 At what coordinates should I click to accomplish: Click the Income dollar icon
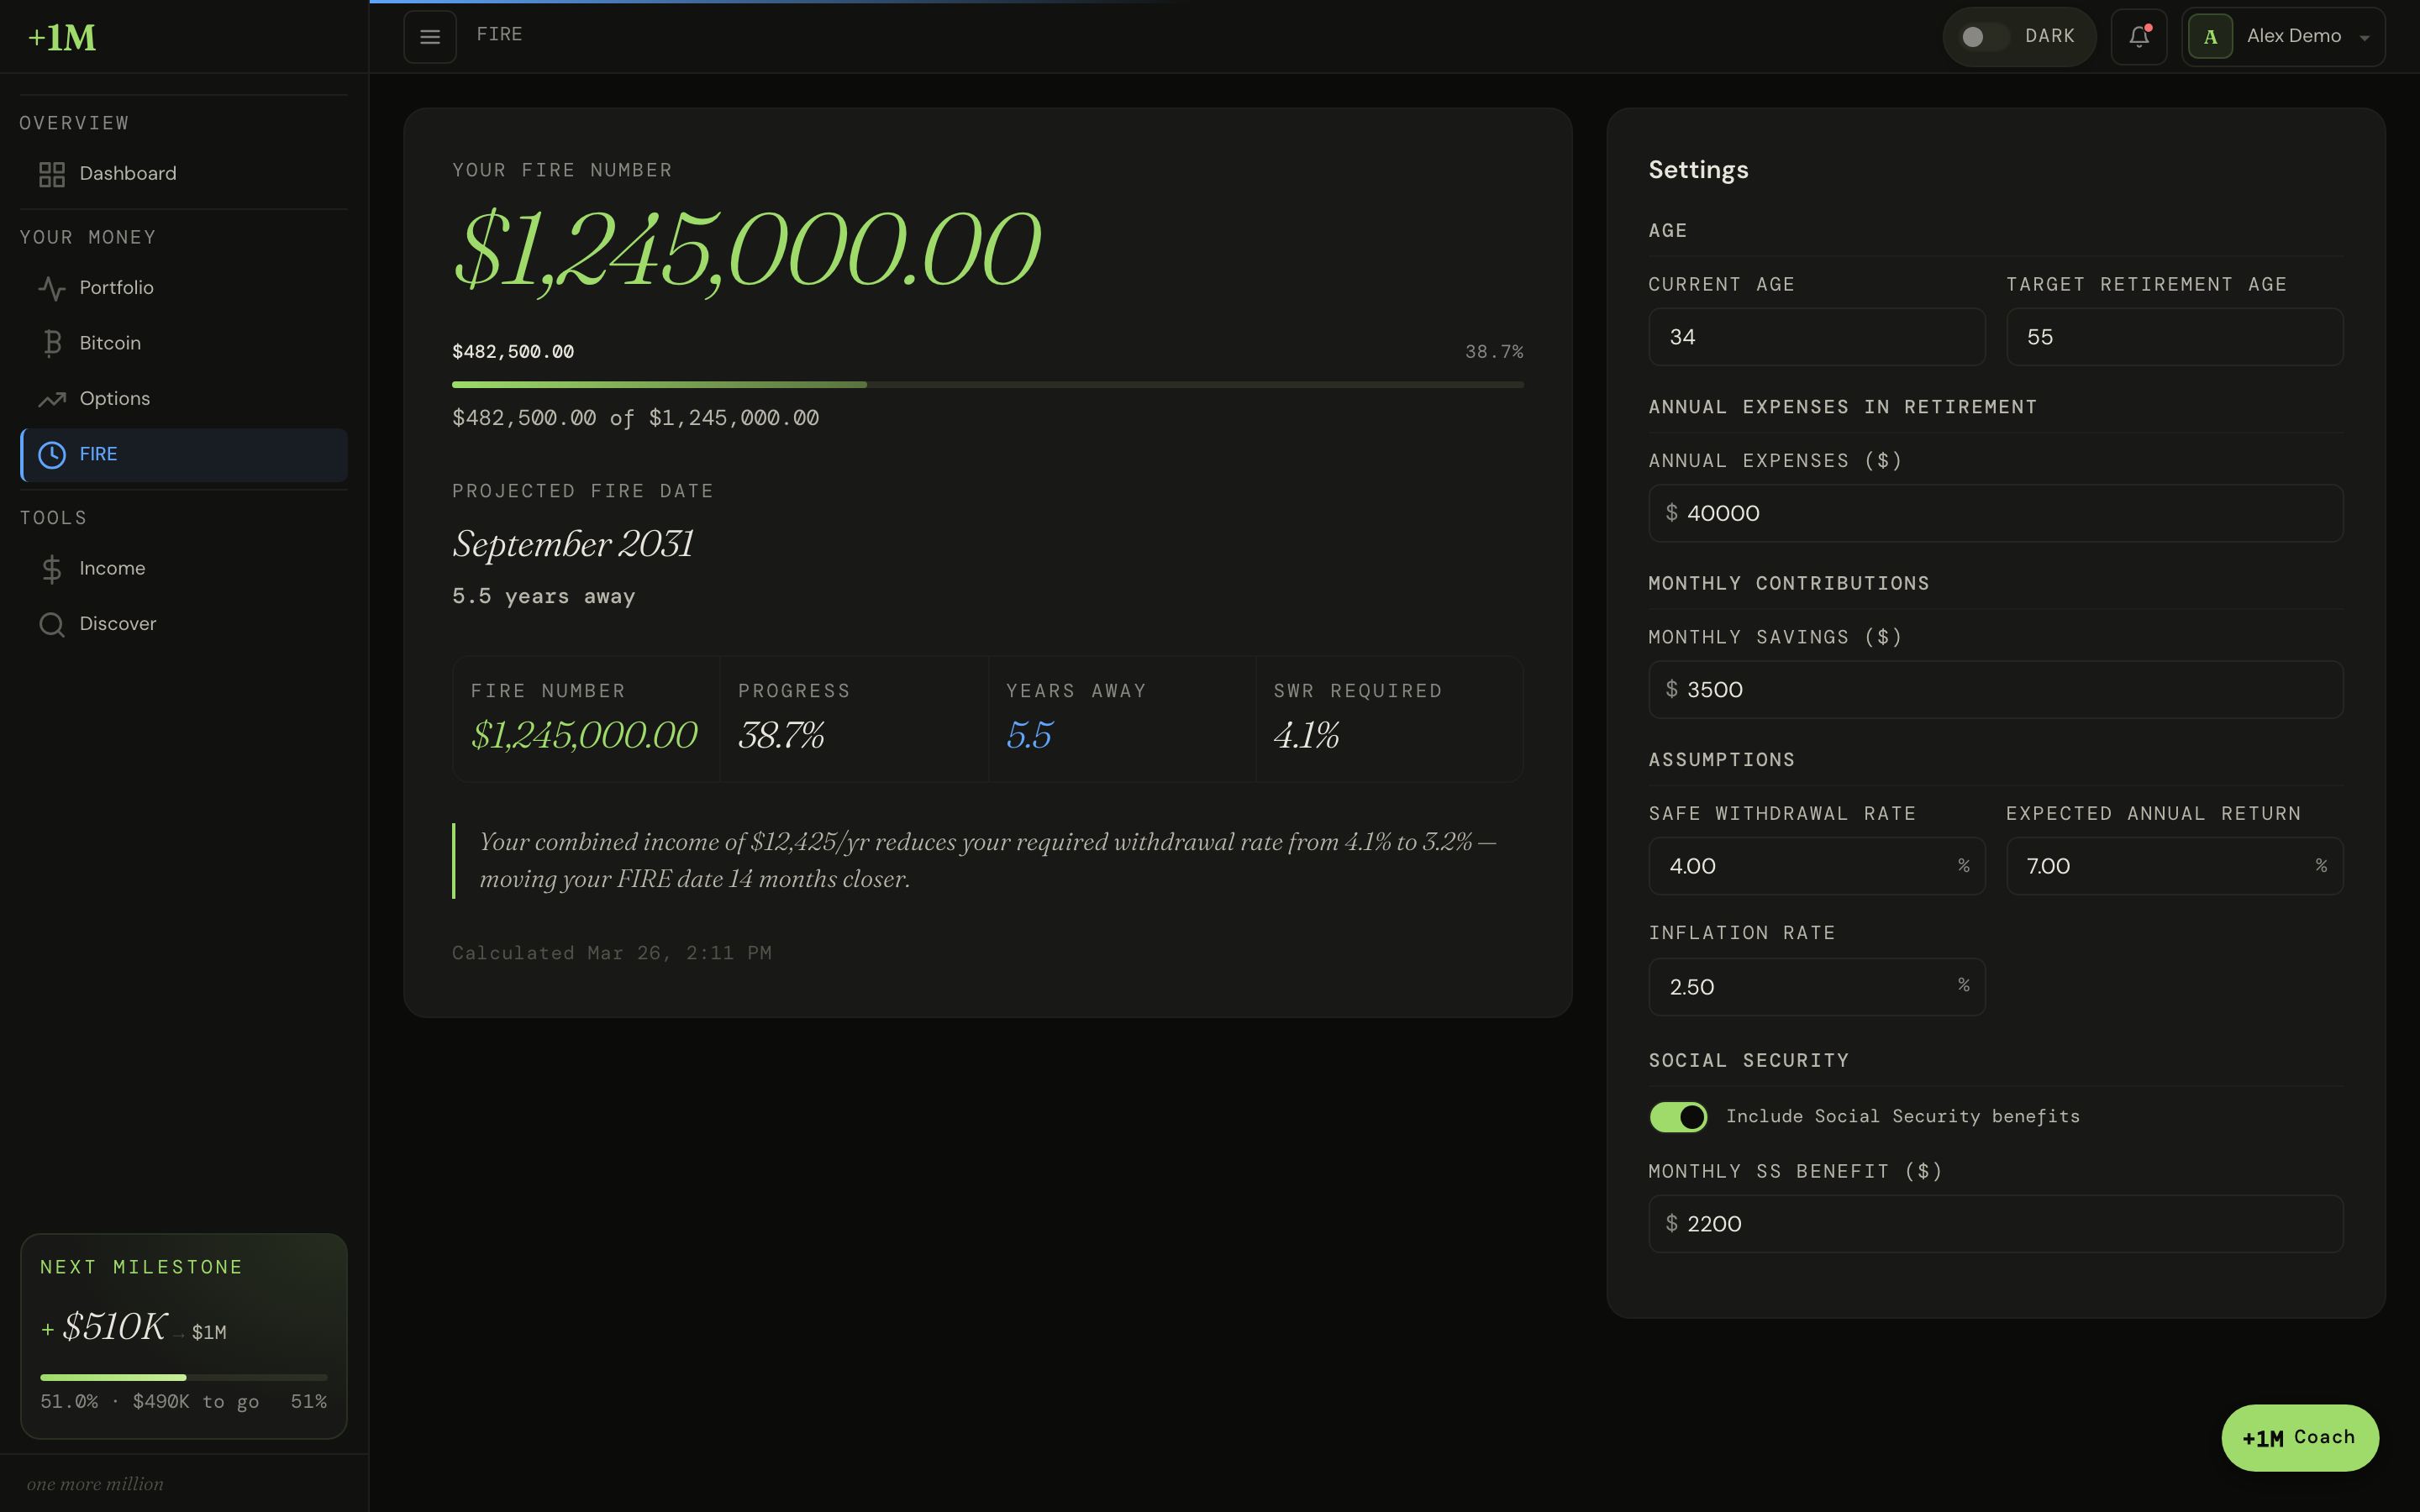[52, 569]
